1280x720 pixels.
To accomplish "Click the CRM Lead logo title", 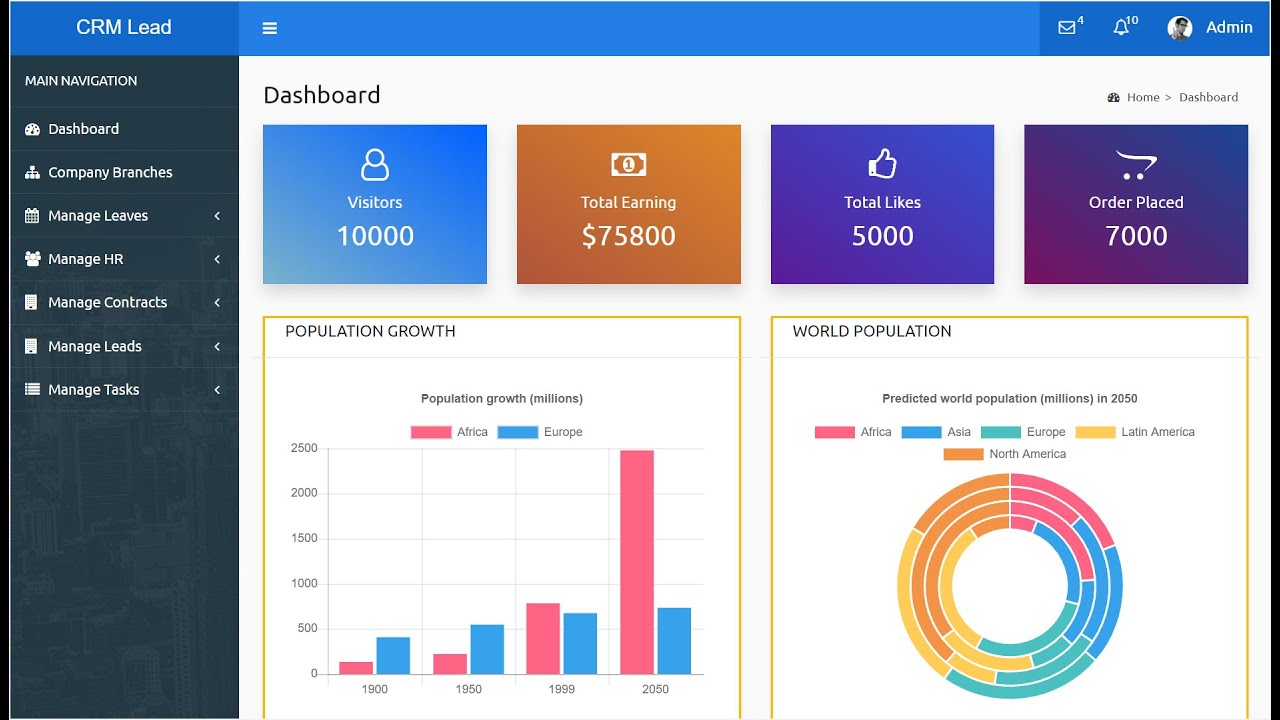I will coord(124,28).
